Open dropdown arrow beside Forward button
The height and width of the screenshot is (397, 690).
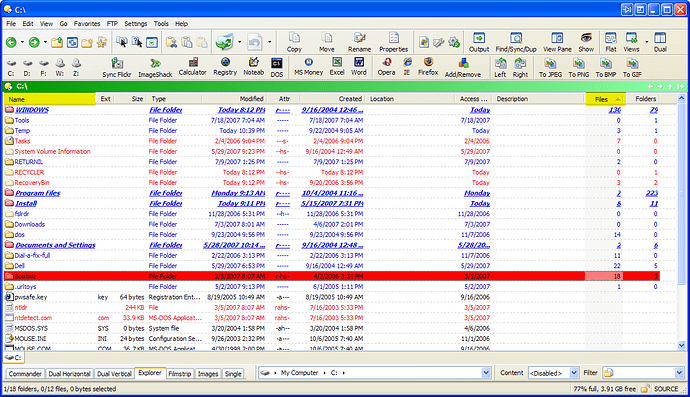pos(45,42)
